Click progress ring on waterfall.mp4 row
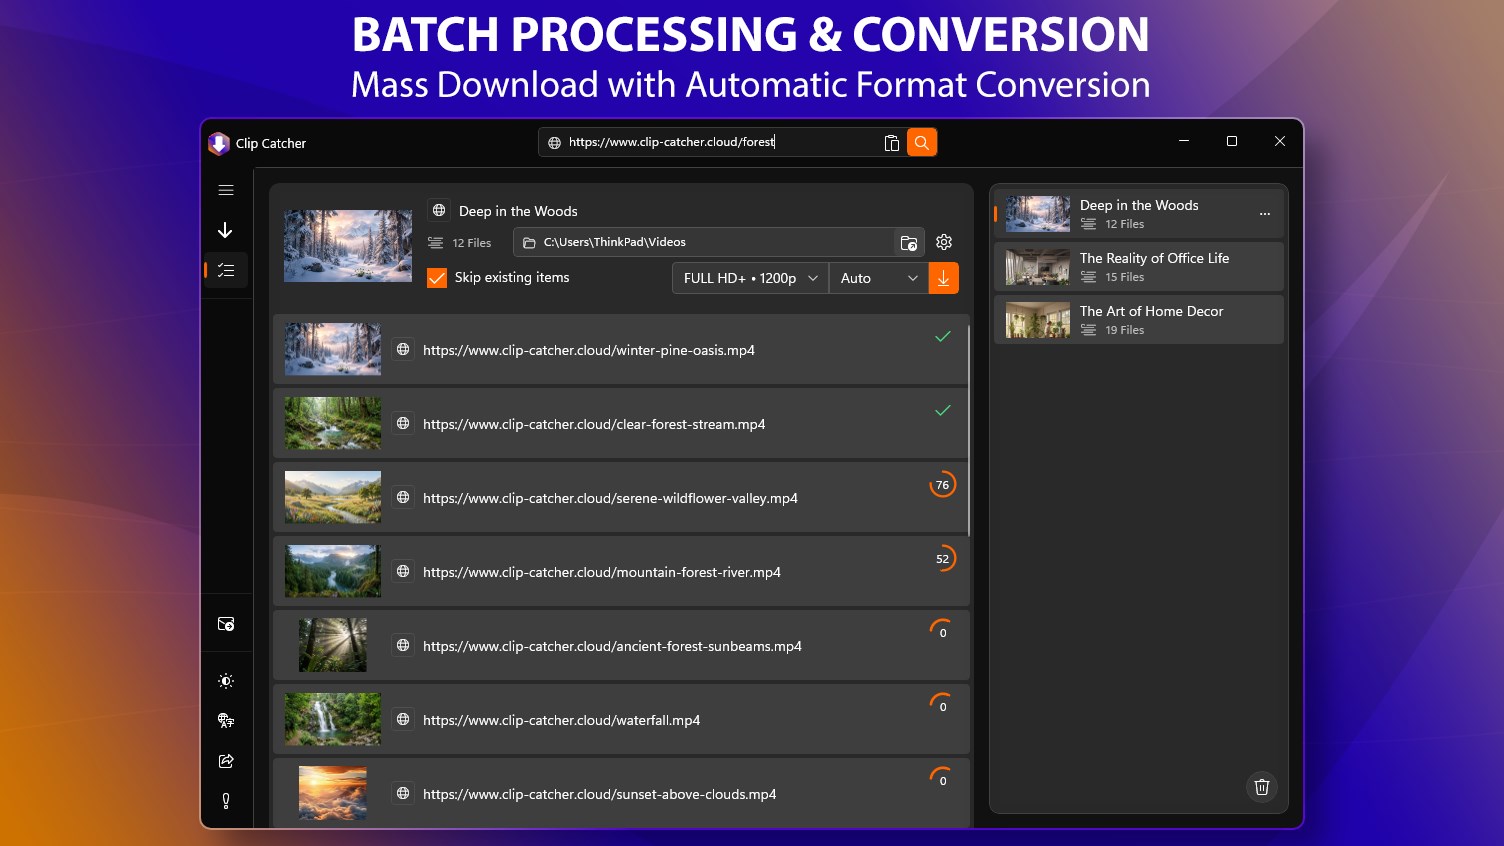The image size is (1504, 846). coord(941,704)
